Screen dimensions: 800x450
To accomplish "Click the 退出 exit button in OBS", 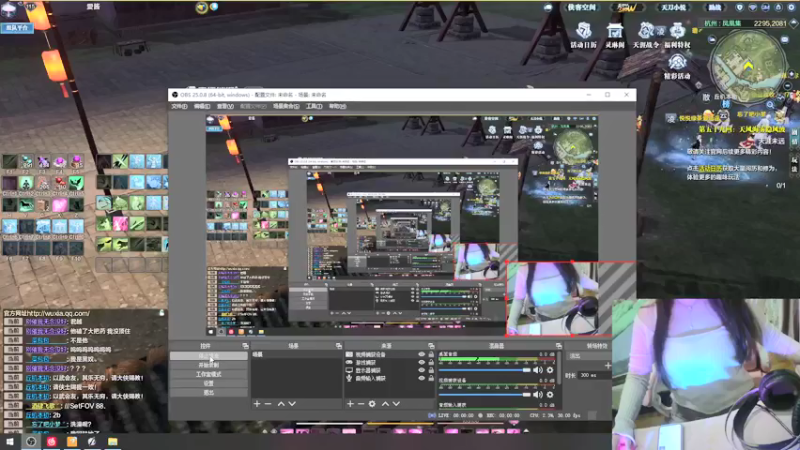I will click(209, 393).
